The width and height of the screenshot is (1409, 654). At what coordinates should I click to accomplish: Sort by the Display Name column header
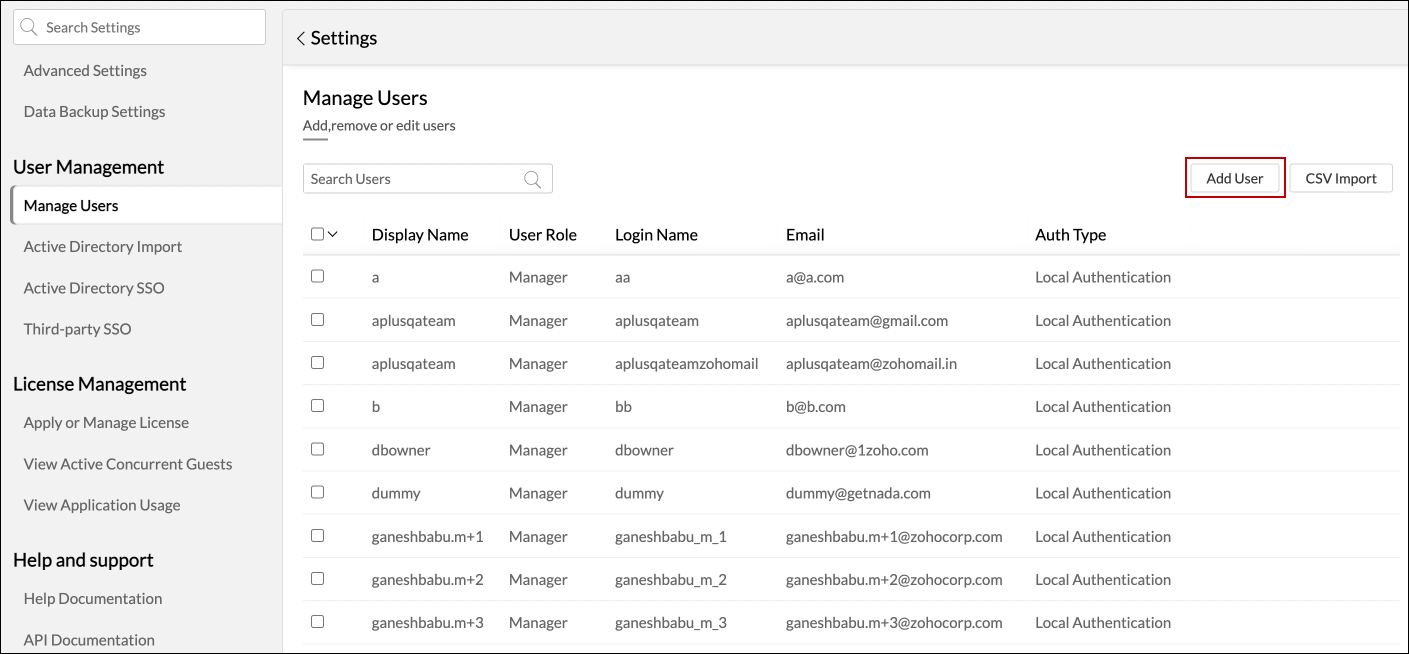[420, 235]
